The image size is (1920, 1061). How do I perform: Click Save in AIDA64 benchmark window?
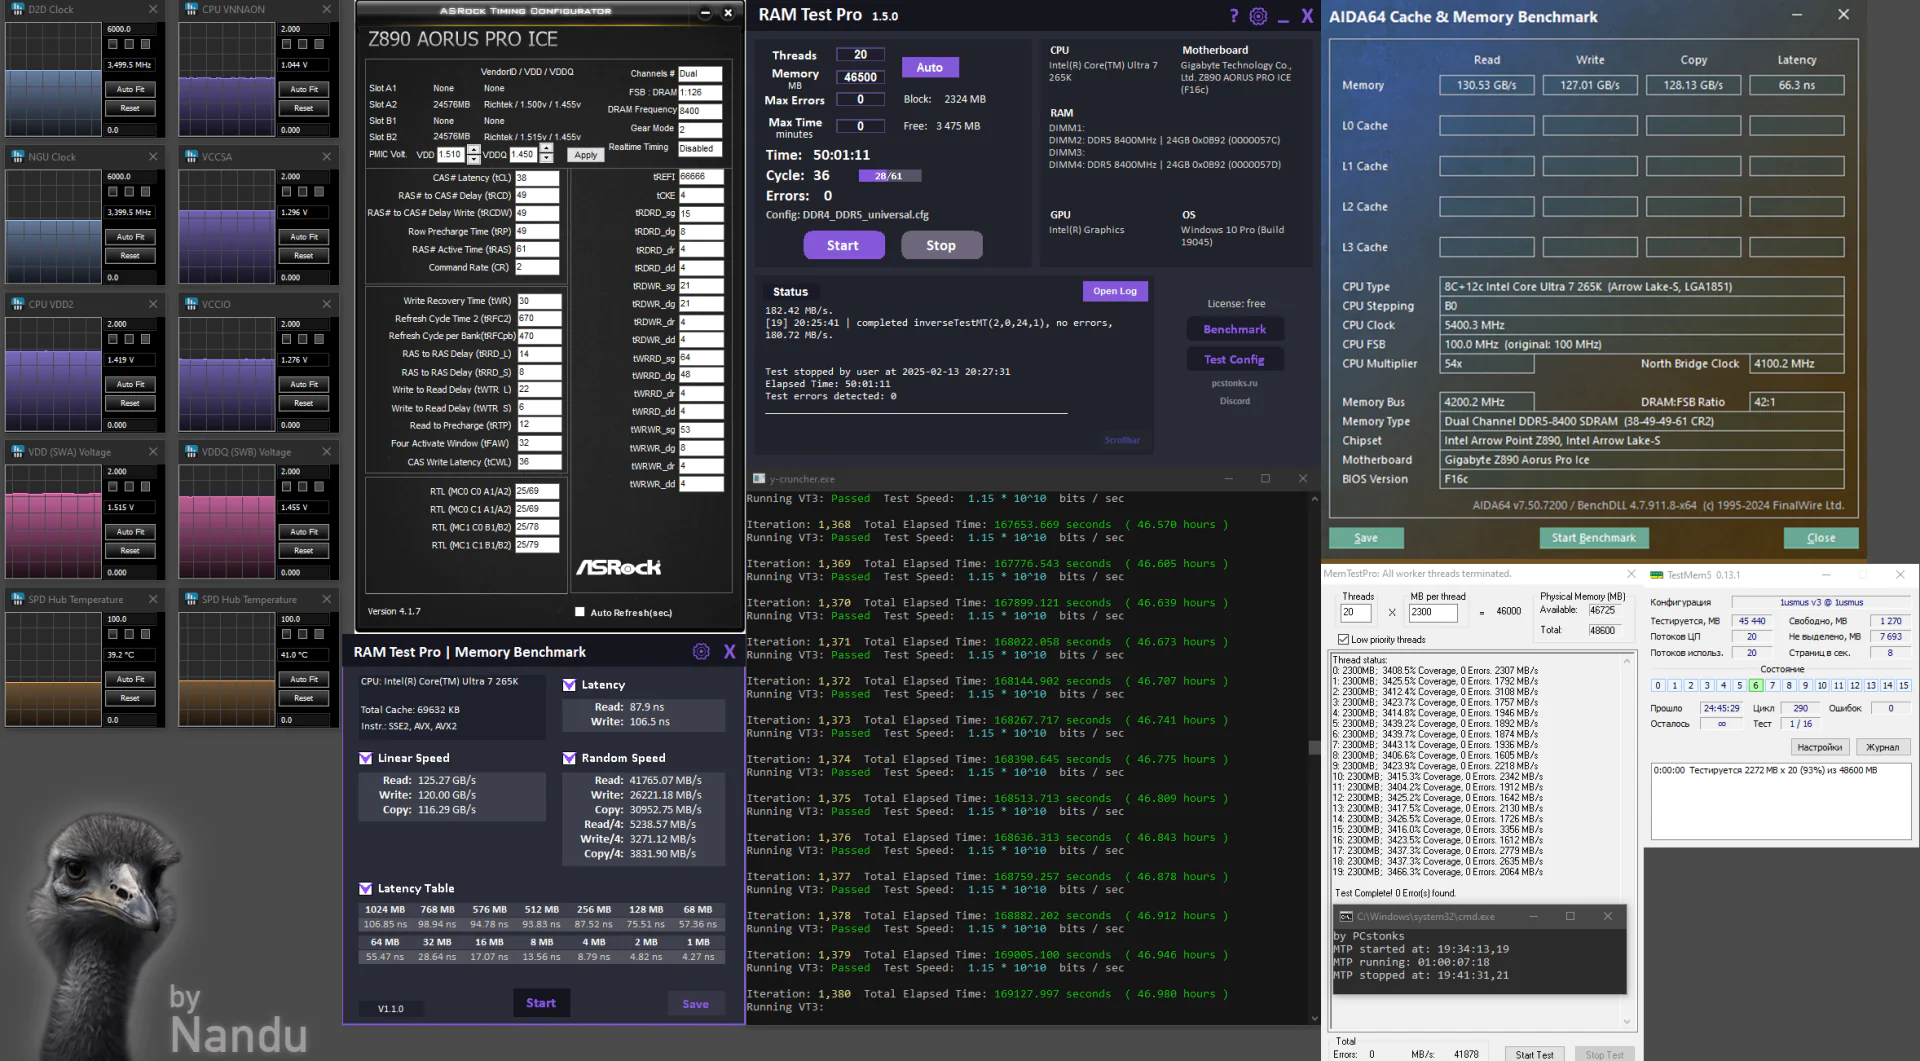[x=1366, y=538]
